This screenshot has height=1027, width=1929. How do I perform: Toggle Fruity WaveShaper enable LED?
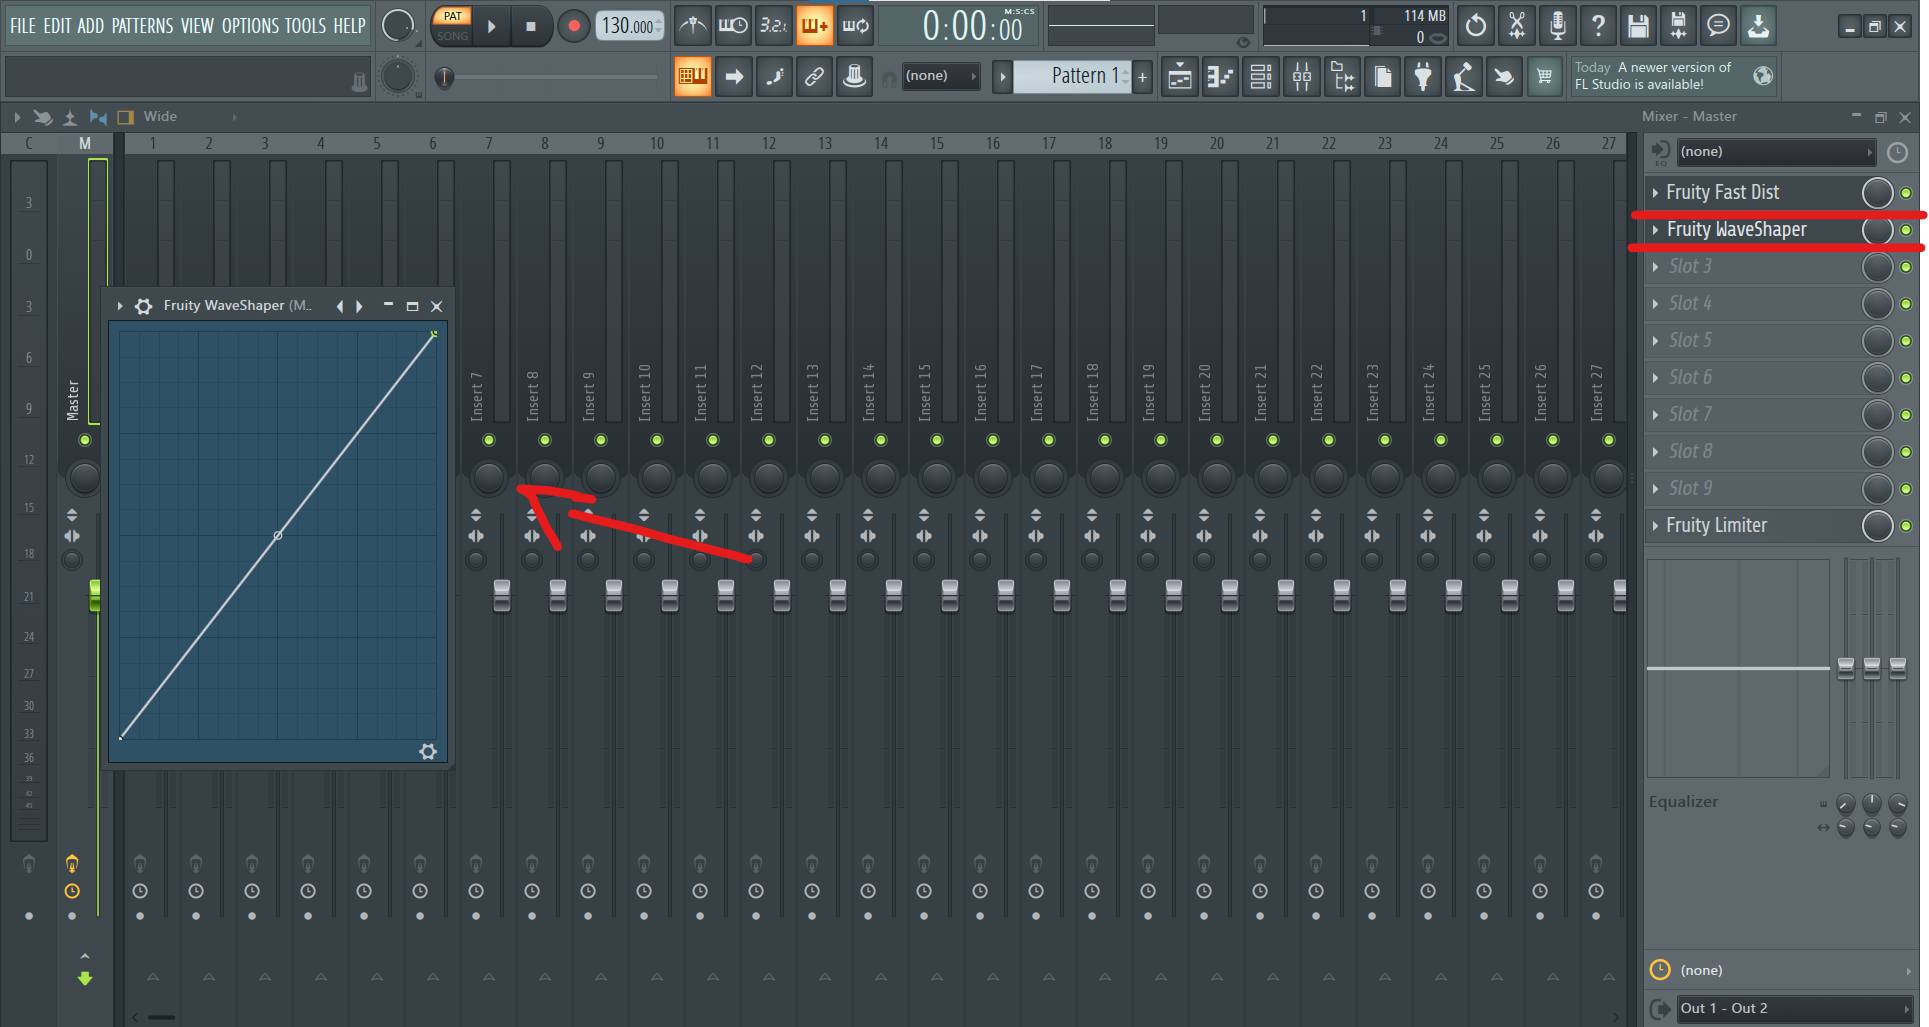pyautogui.click(x=1906, y=230)
